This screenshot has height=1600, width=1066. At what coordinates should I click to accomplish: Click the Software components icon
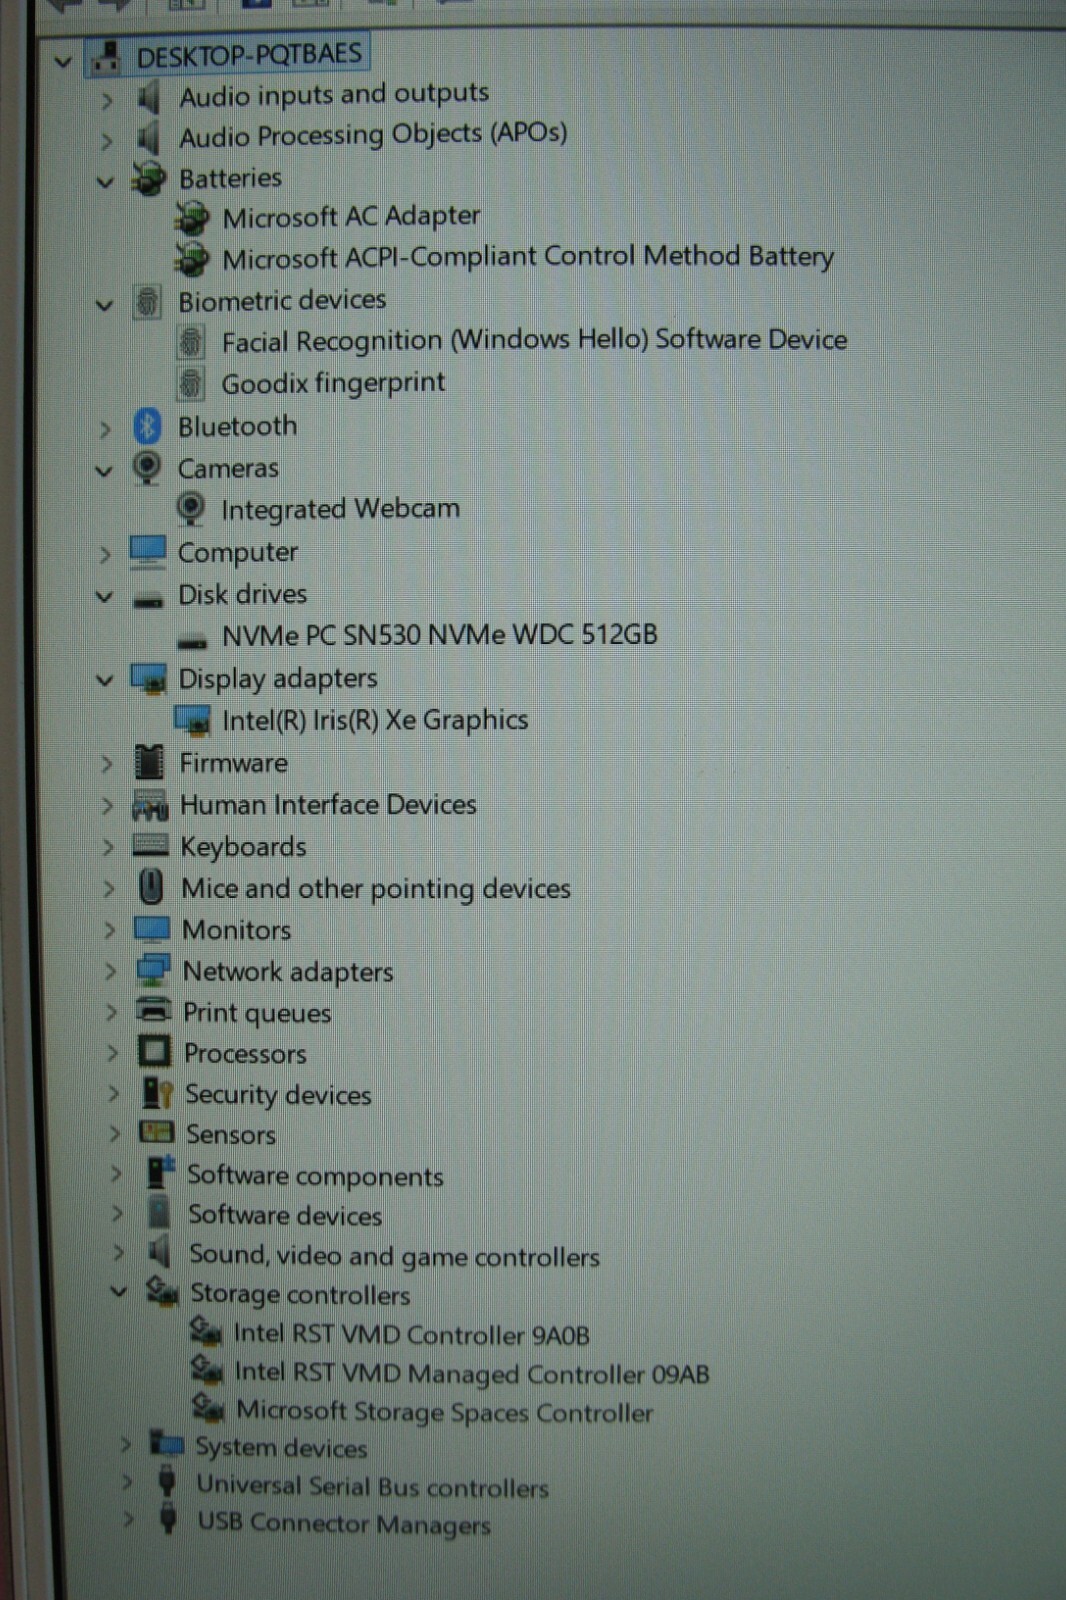point(160,1173)
